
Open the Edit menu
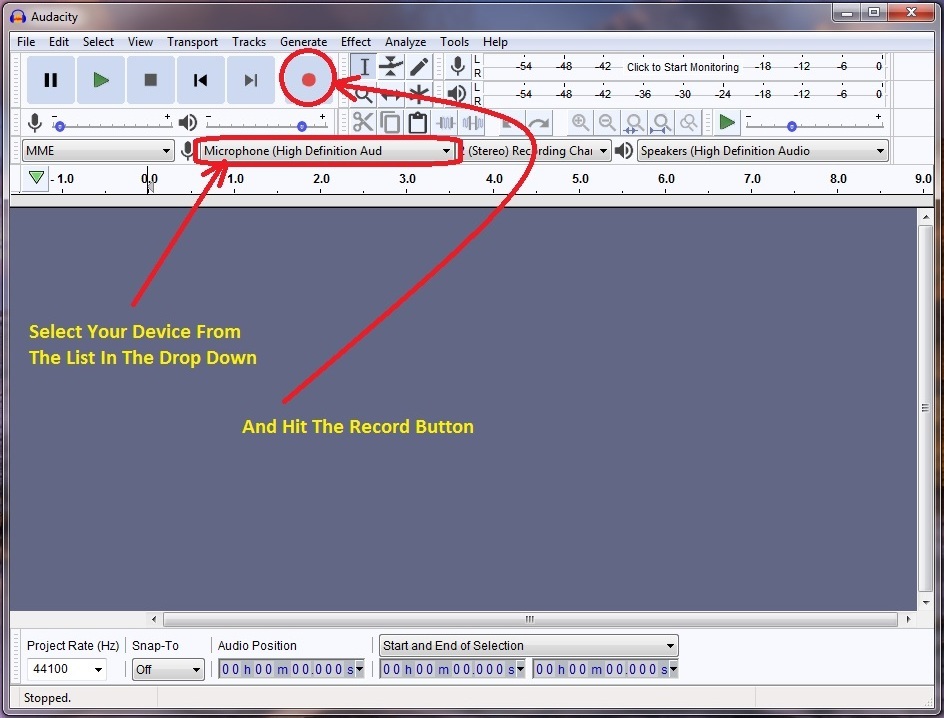point(58,42)
